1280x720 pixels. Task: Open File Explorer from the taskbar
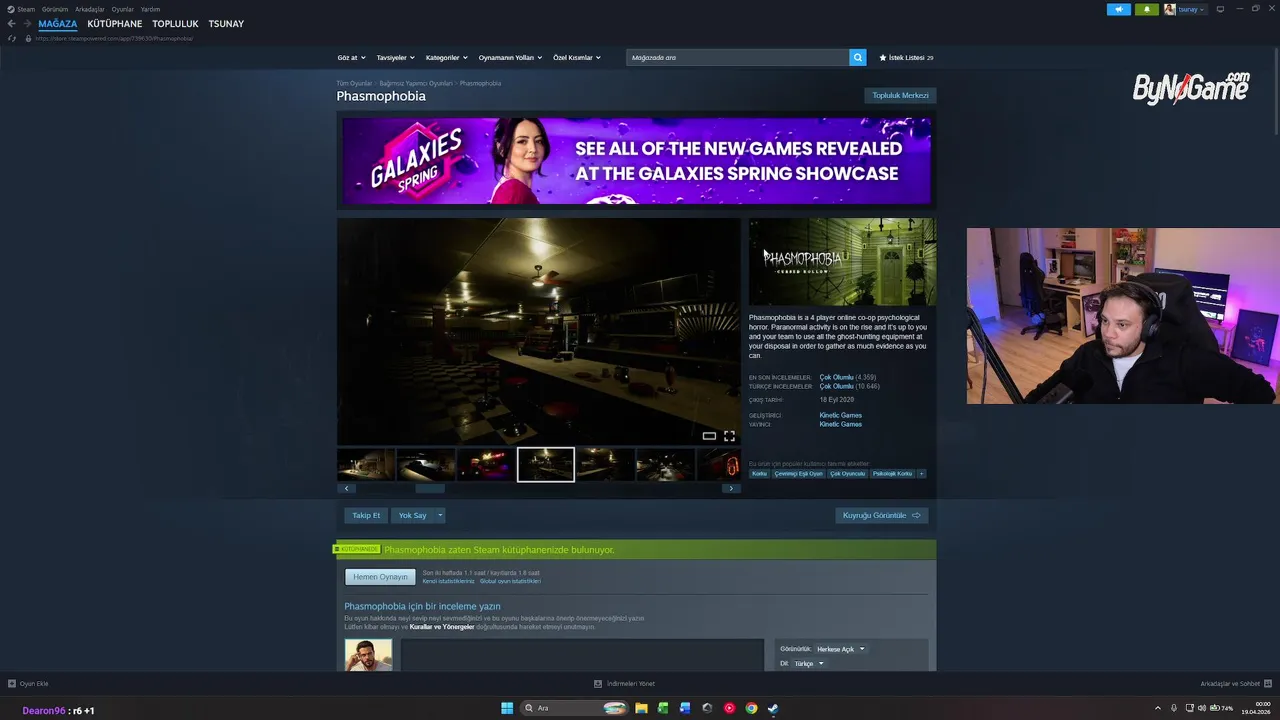(641, 708)
